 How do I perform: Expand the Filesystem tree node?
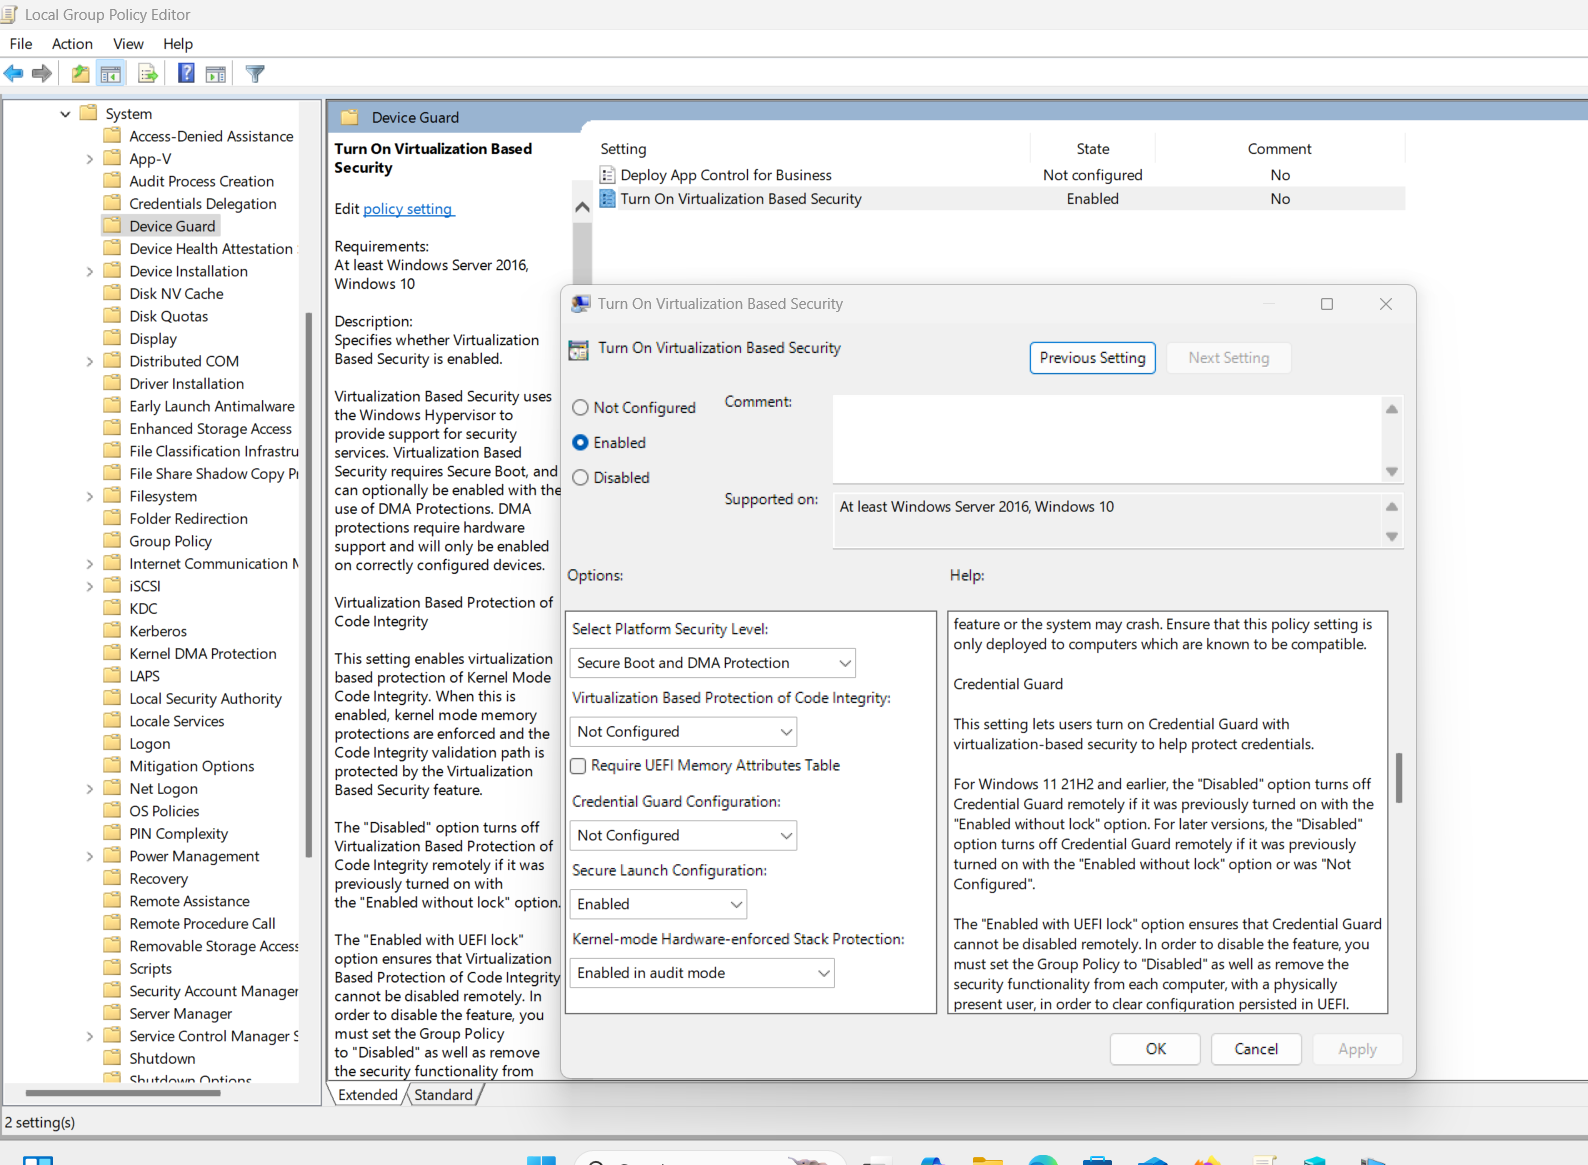coord(89,496)
